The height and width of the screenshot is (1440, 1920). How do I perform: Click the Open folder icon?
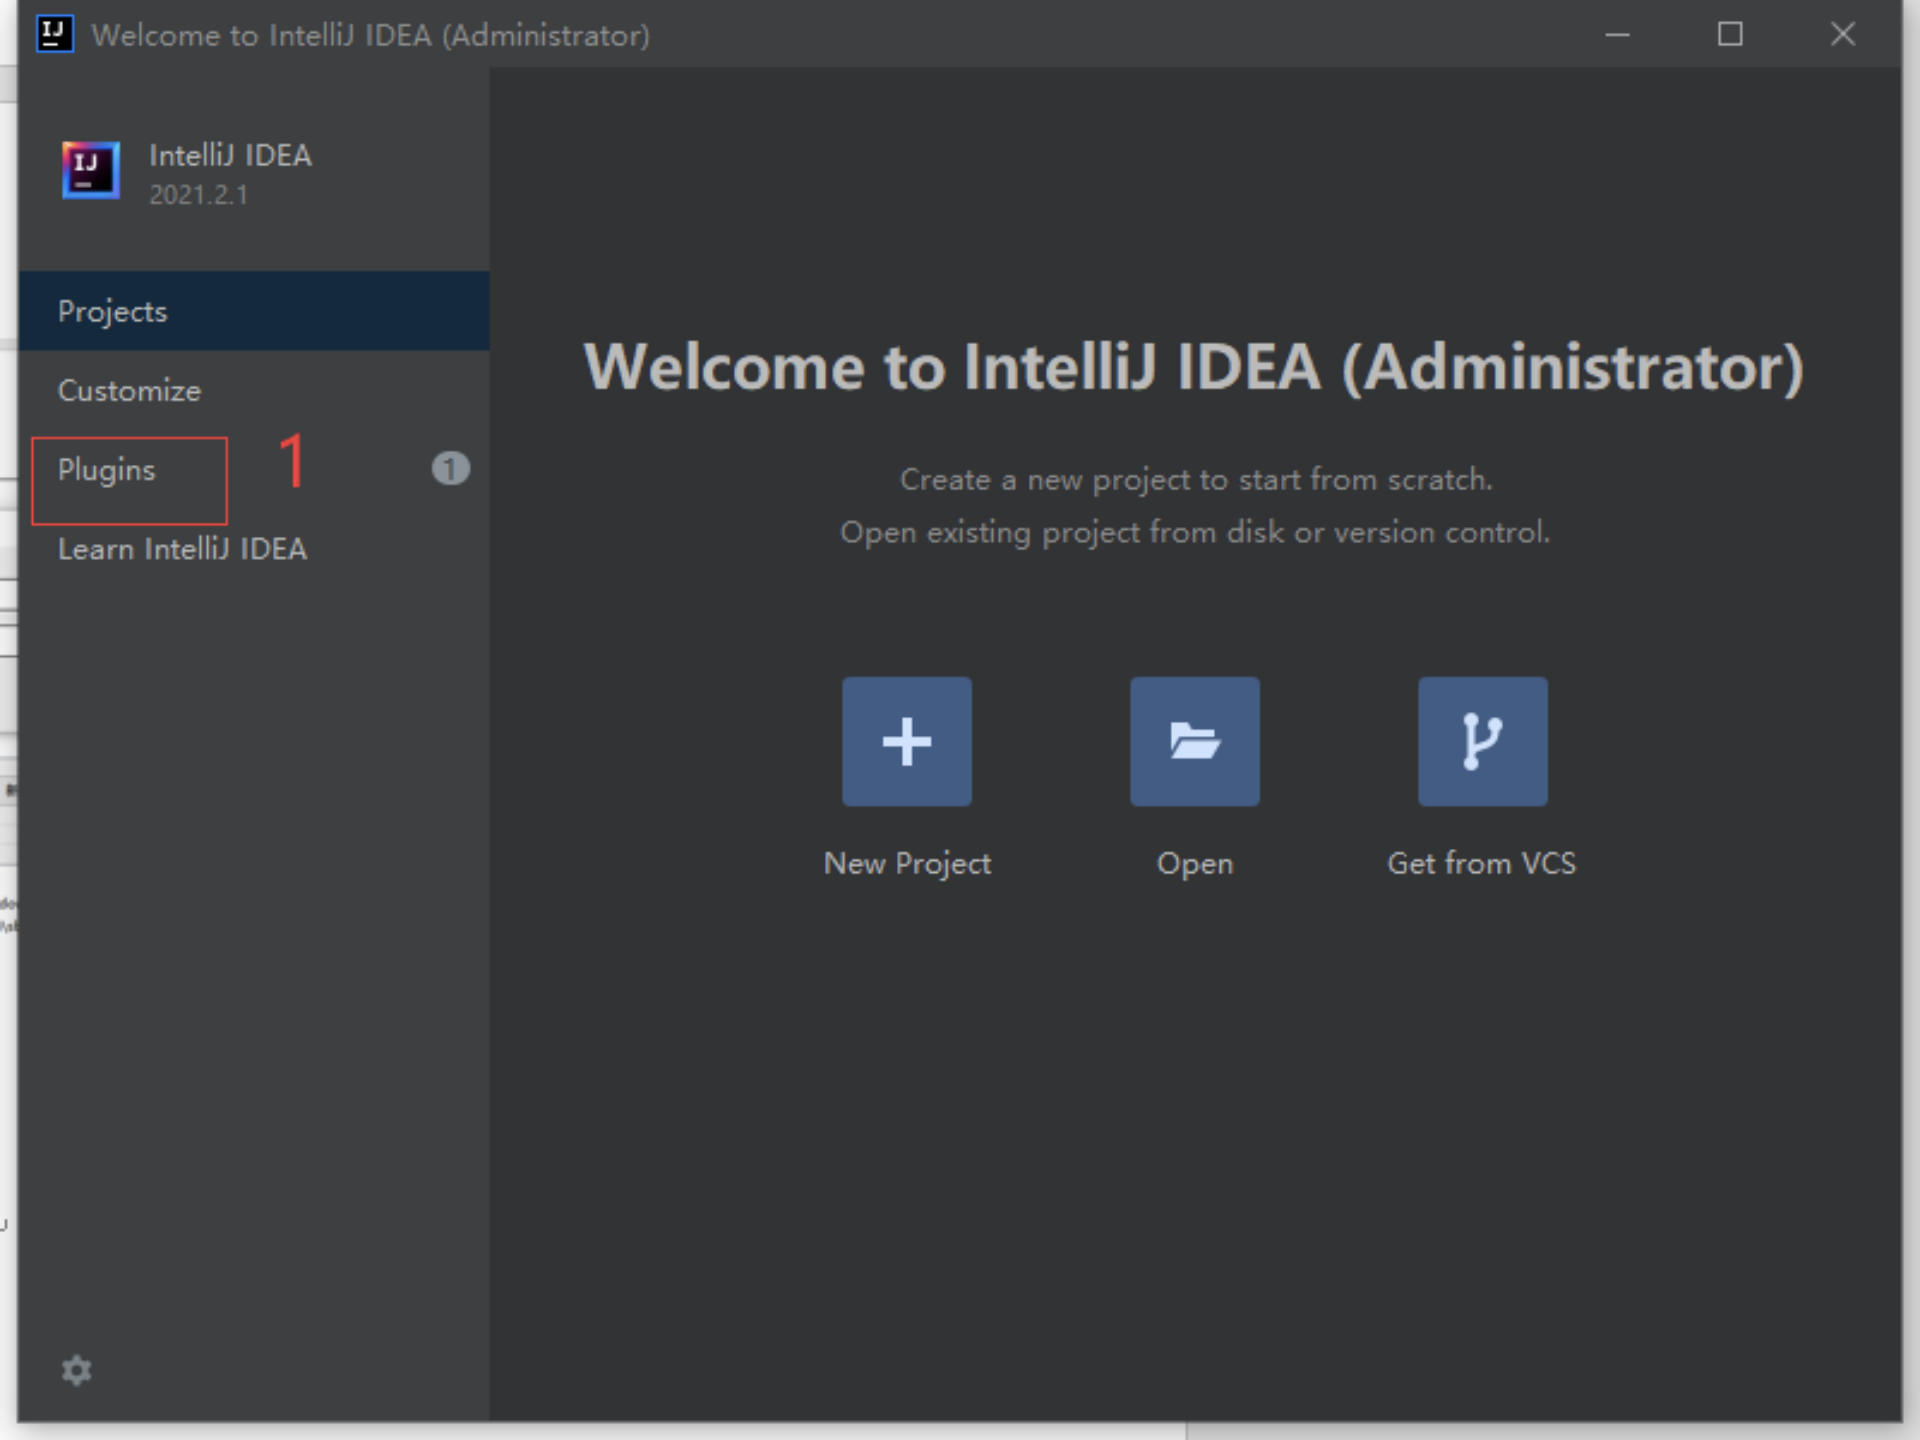point(1194,741)
